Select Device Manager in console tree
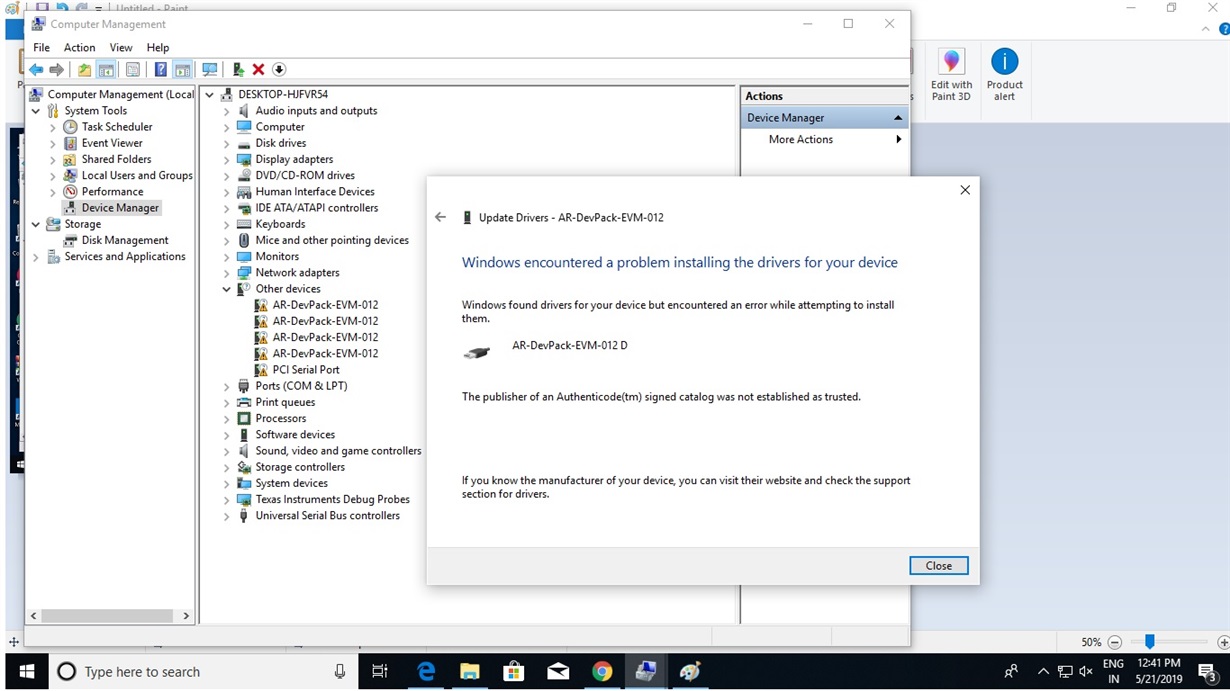The width and height of the screenshot is (1230, 691). coord(120,208)
